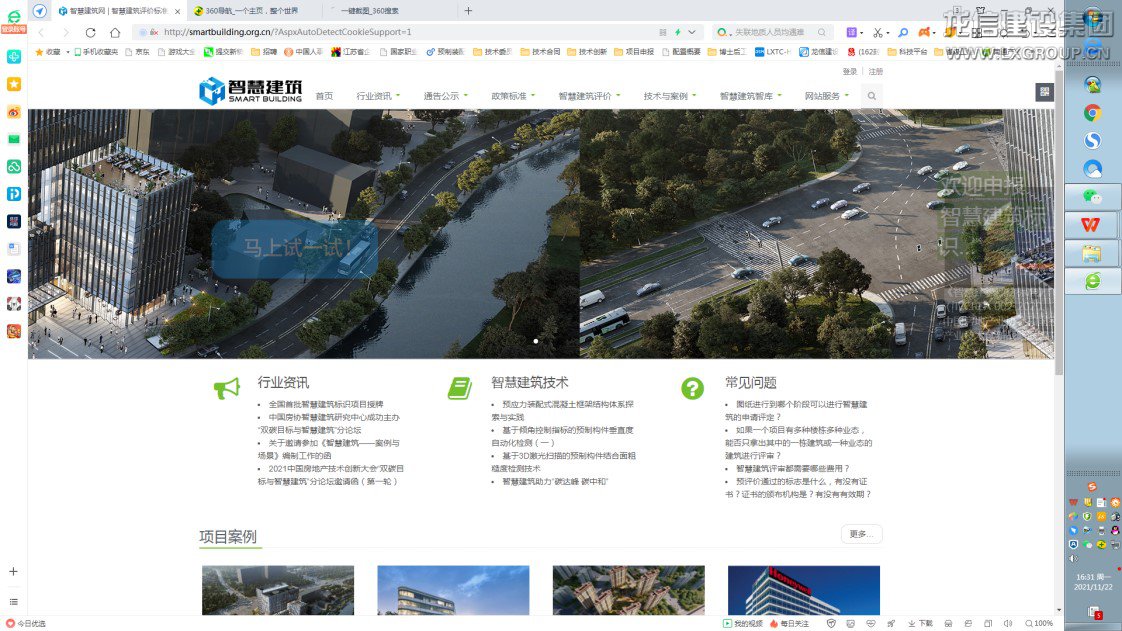Open the 网站服务 dropdown menu
The image size is (1122, 631).
point(826,96)
